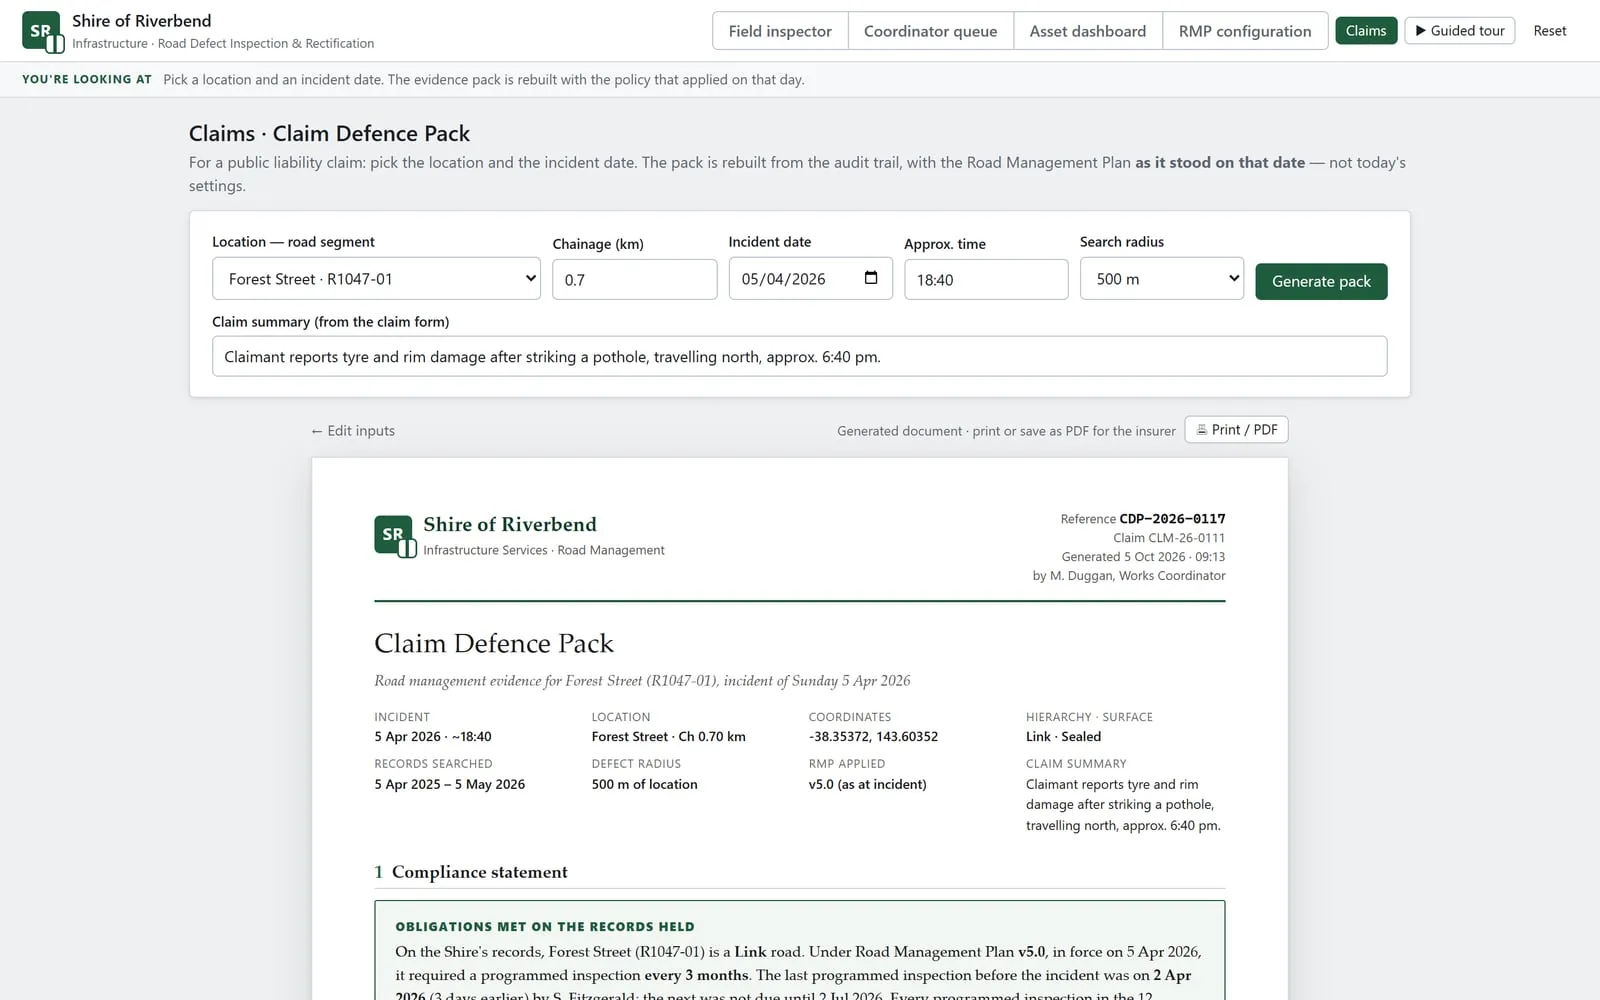The image size is (1600, 1000).
Task: Click the Claim CLM-26-0111 text
Action: [x=1169, y=538]
